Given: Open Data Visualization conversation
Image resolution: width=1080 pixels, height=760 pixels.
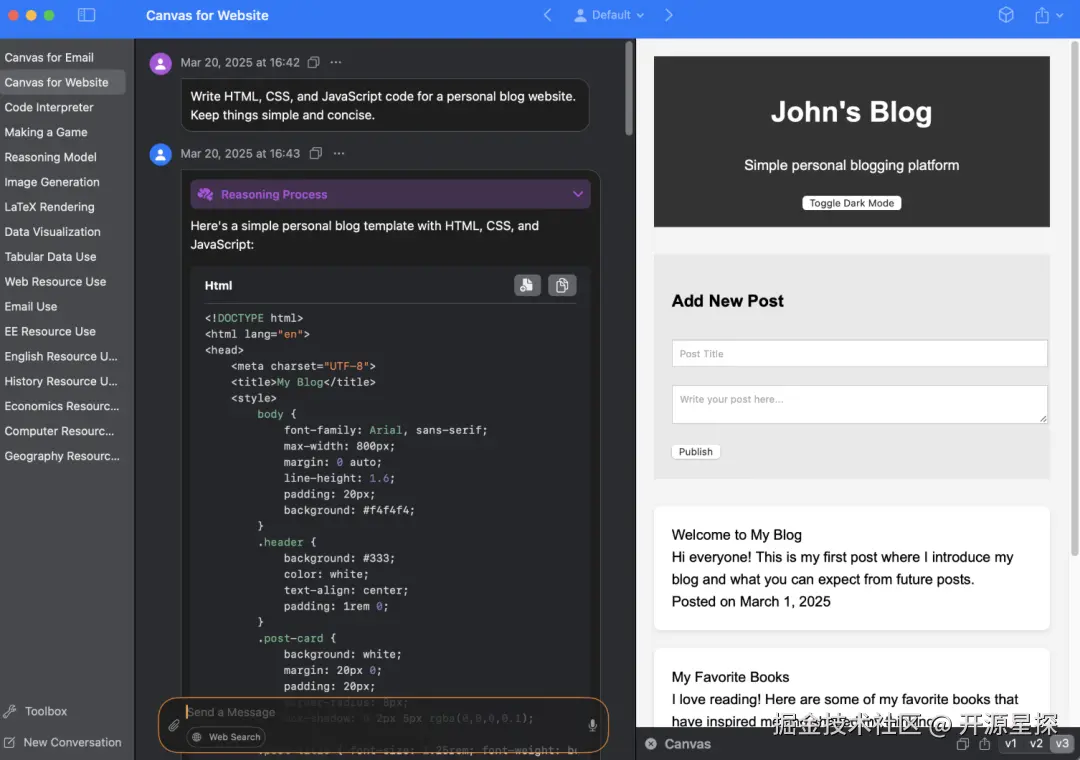Looking at the screenshot, I should (x=63, y=232).
